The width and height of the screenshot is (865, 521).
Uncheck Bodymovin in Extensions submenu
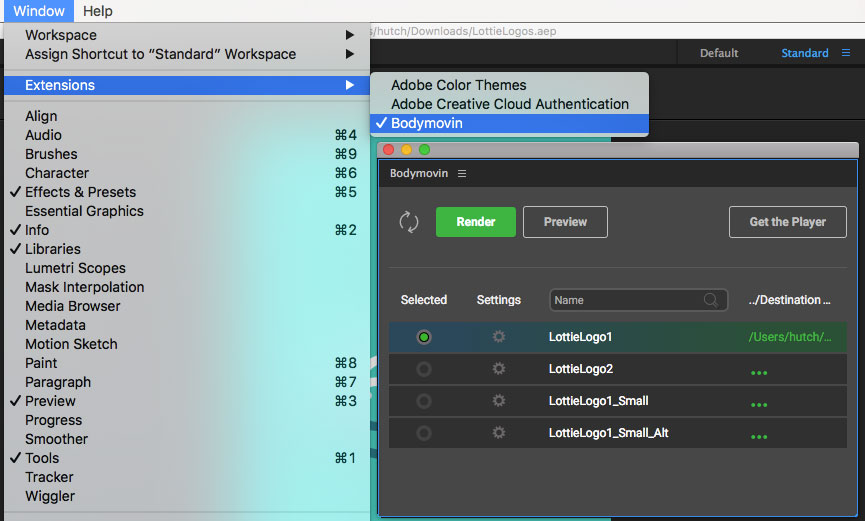pos(509,123)
